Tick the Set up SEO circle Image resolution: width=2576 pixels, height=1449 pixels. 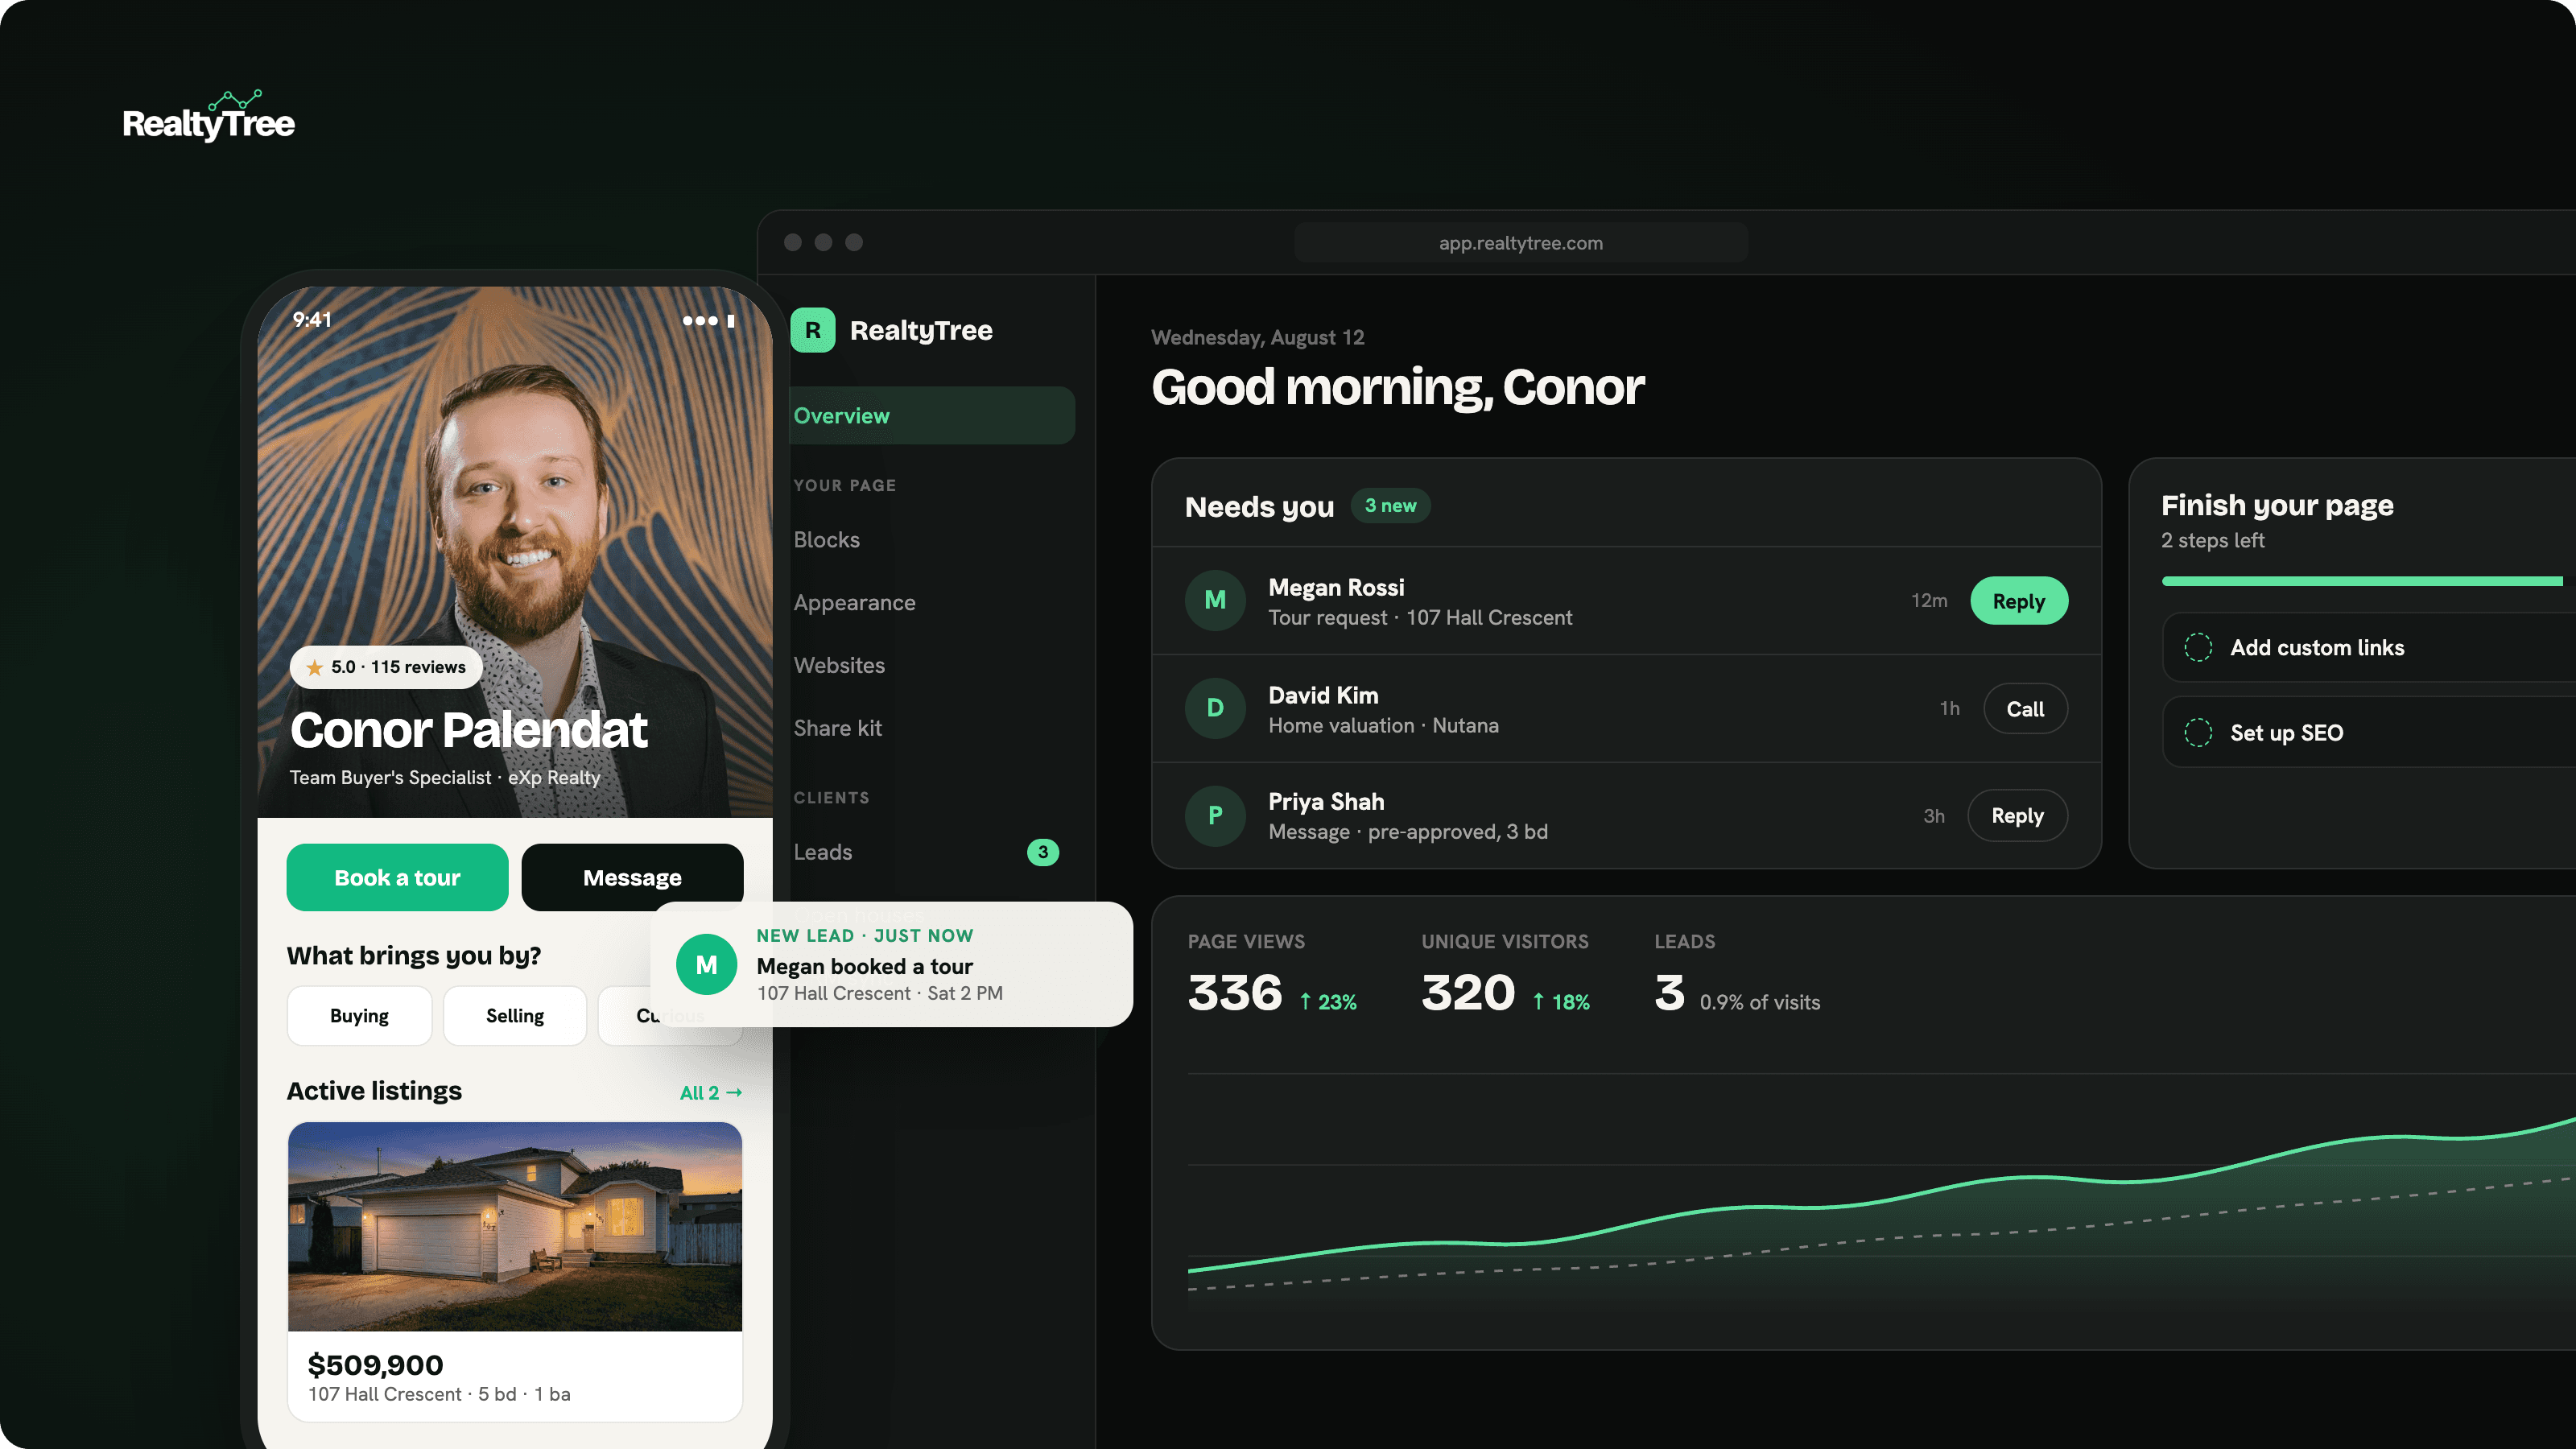coord(2197,732)
